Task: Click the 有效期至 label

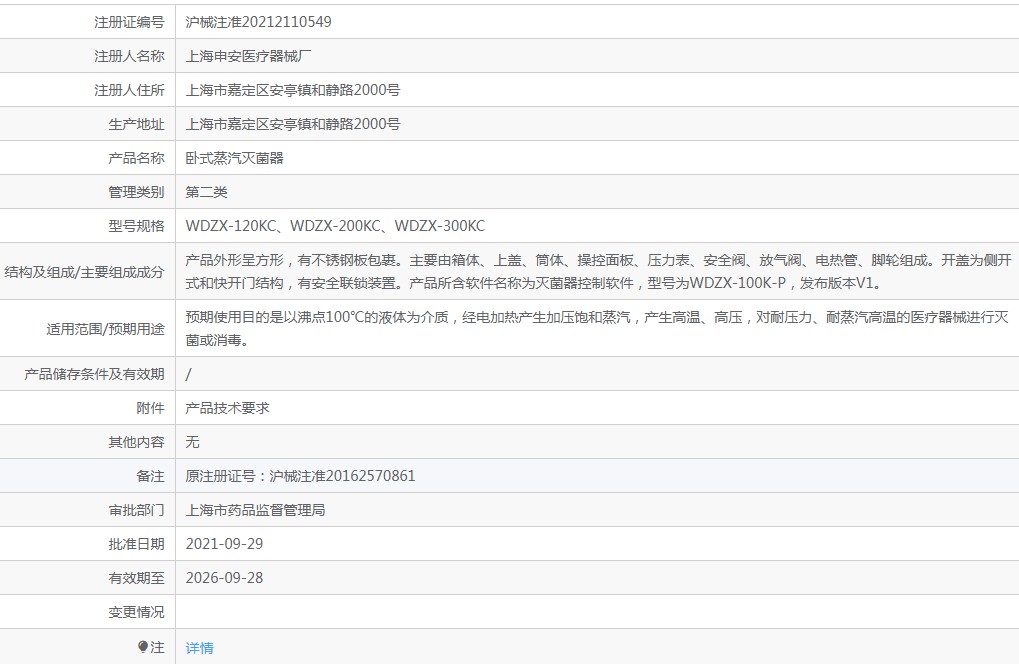Action: pyautogui.click(x=136, y=578)
